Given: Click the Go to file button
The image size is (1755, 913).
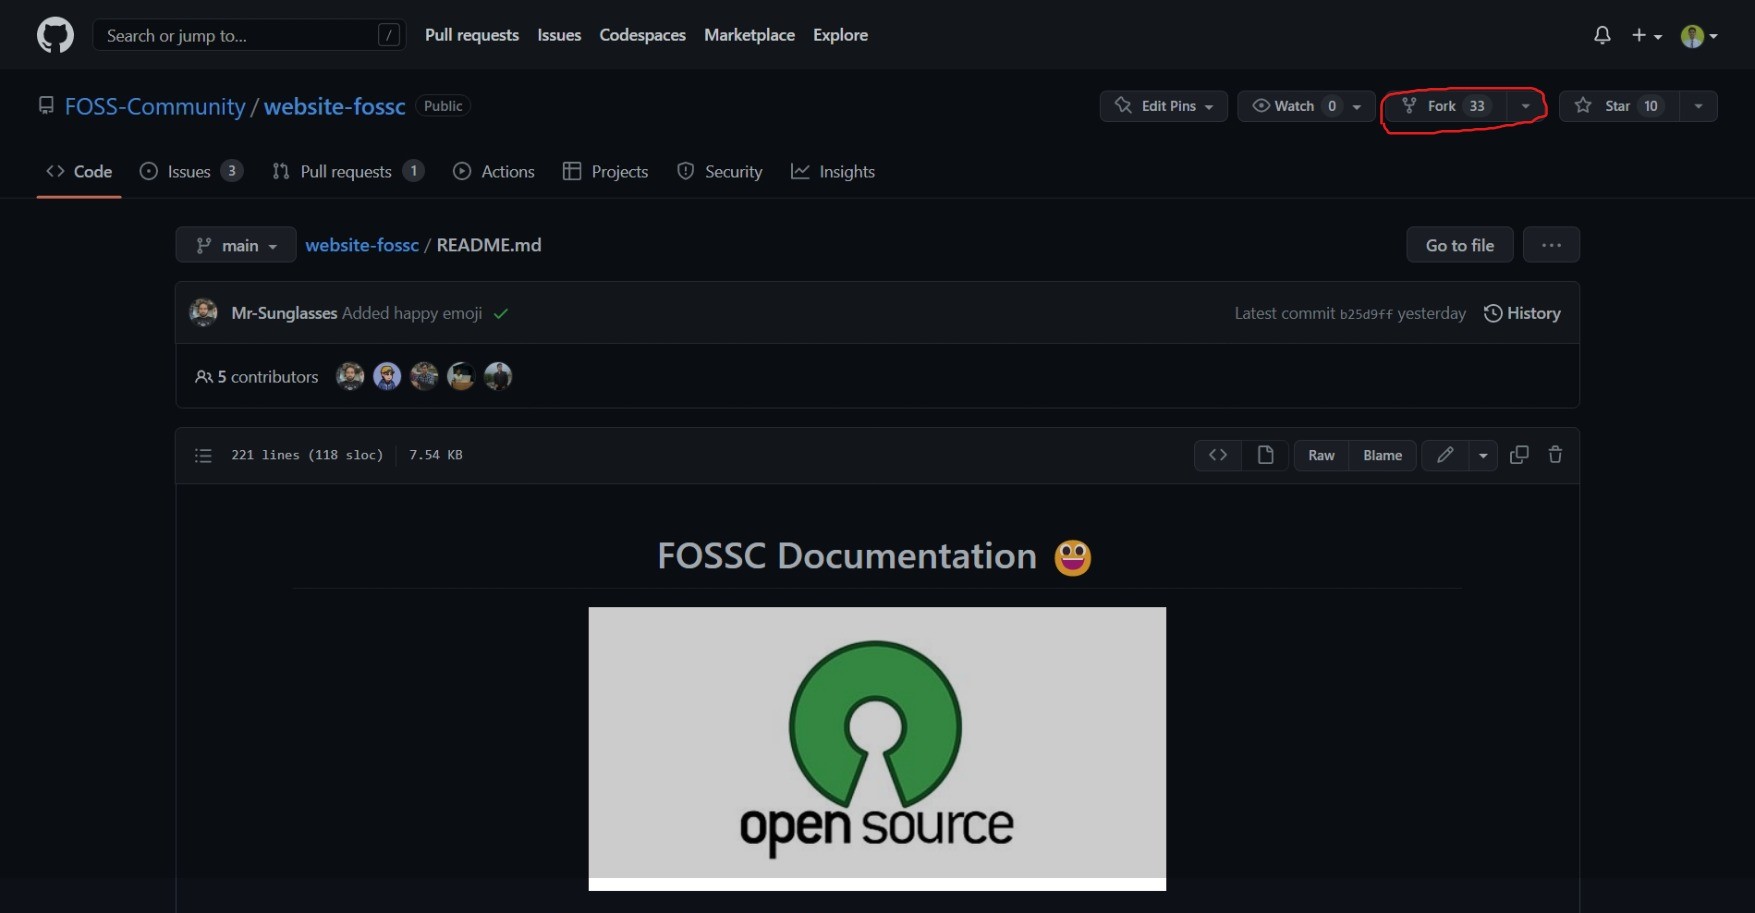Looking at the screenshot, I should [1459, 245].
